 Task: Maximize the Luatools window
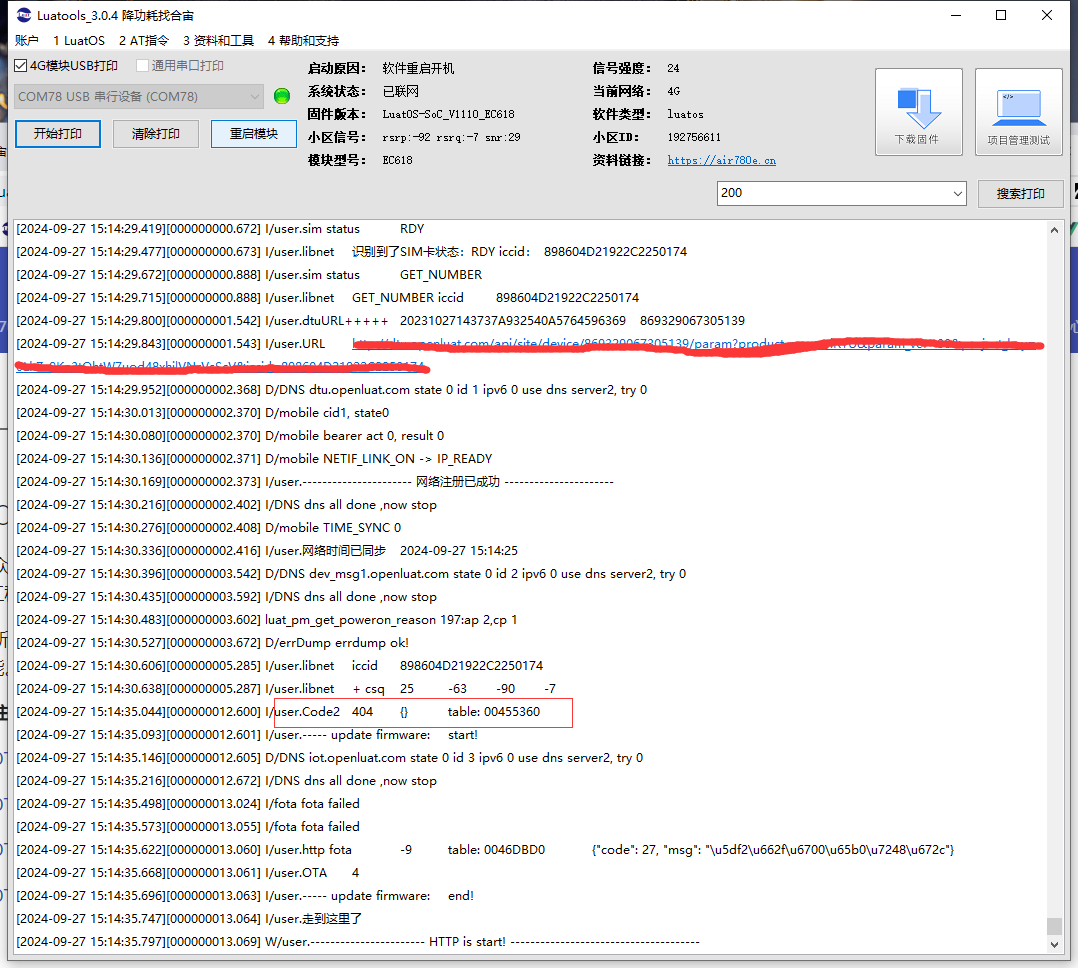[1001, 15]
